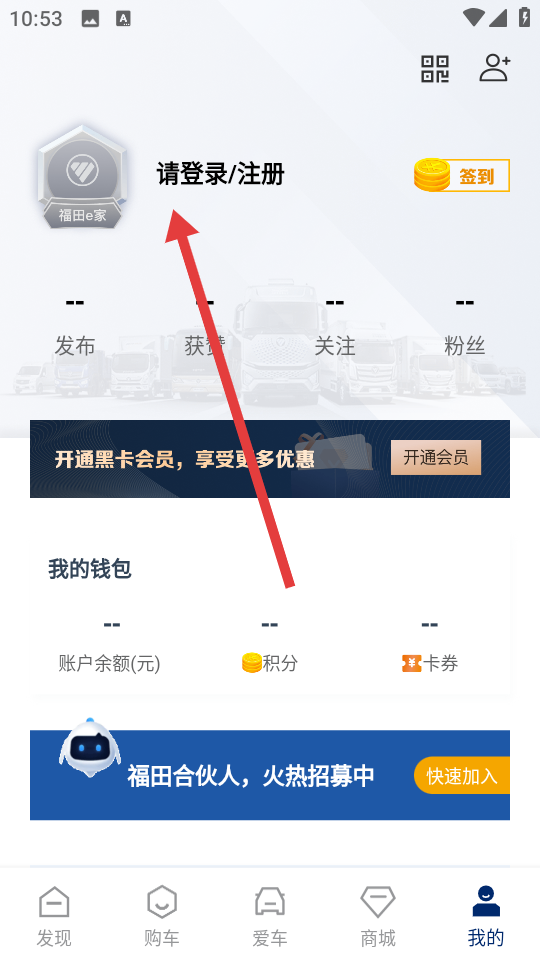Open 账户余额(元) balance

point(110,644)
